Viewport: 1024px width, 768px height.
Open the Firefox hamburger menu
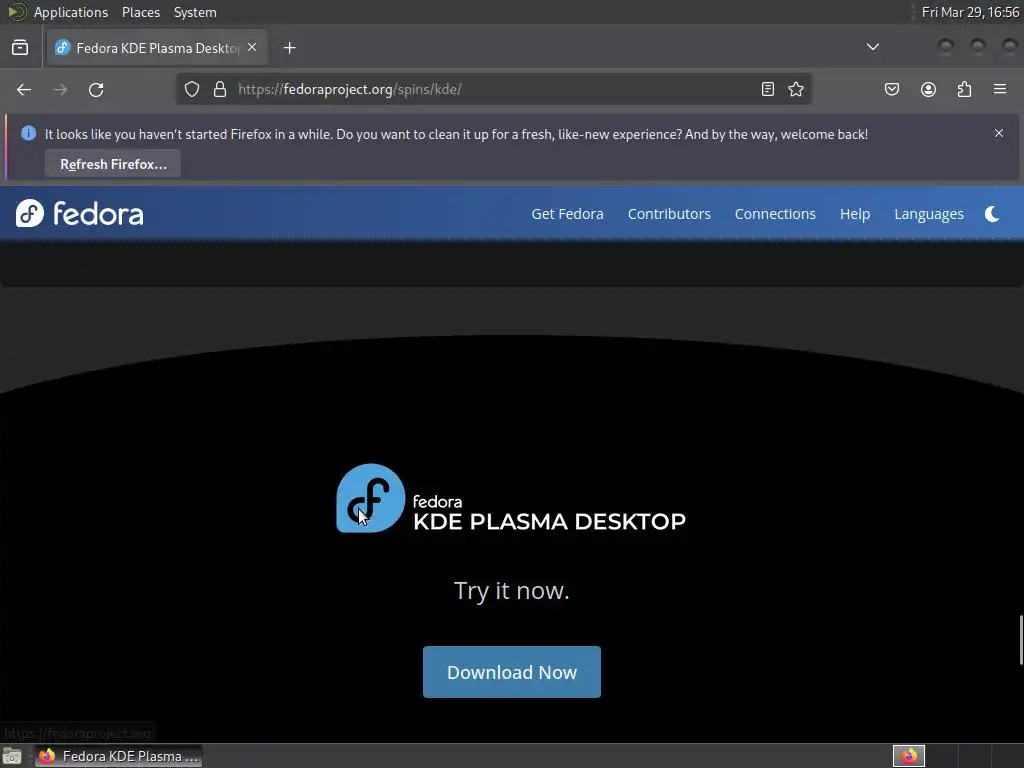click(1000, 89)
